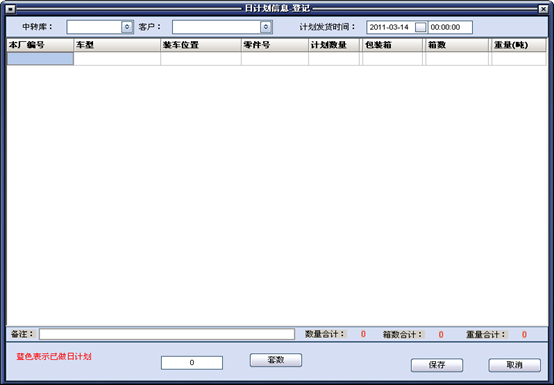Select the highlighted 本厂编号 cell in first row
Image resolution: width=554 pixels, height=385 pixels.
pos(40,59)
